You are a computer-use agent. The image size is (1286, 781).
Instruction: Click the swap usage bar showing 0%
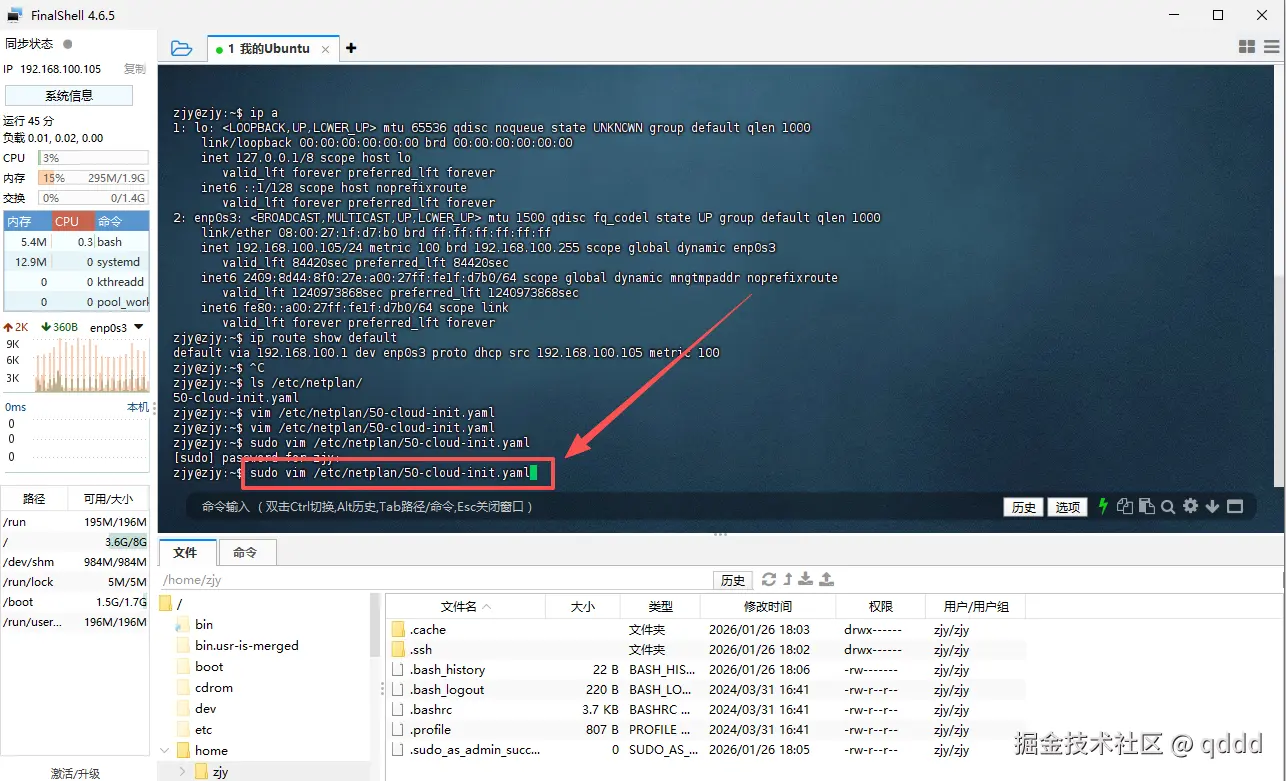pos(93,198)
